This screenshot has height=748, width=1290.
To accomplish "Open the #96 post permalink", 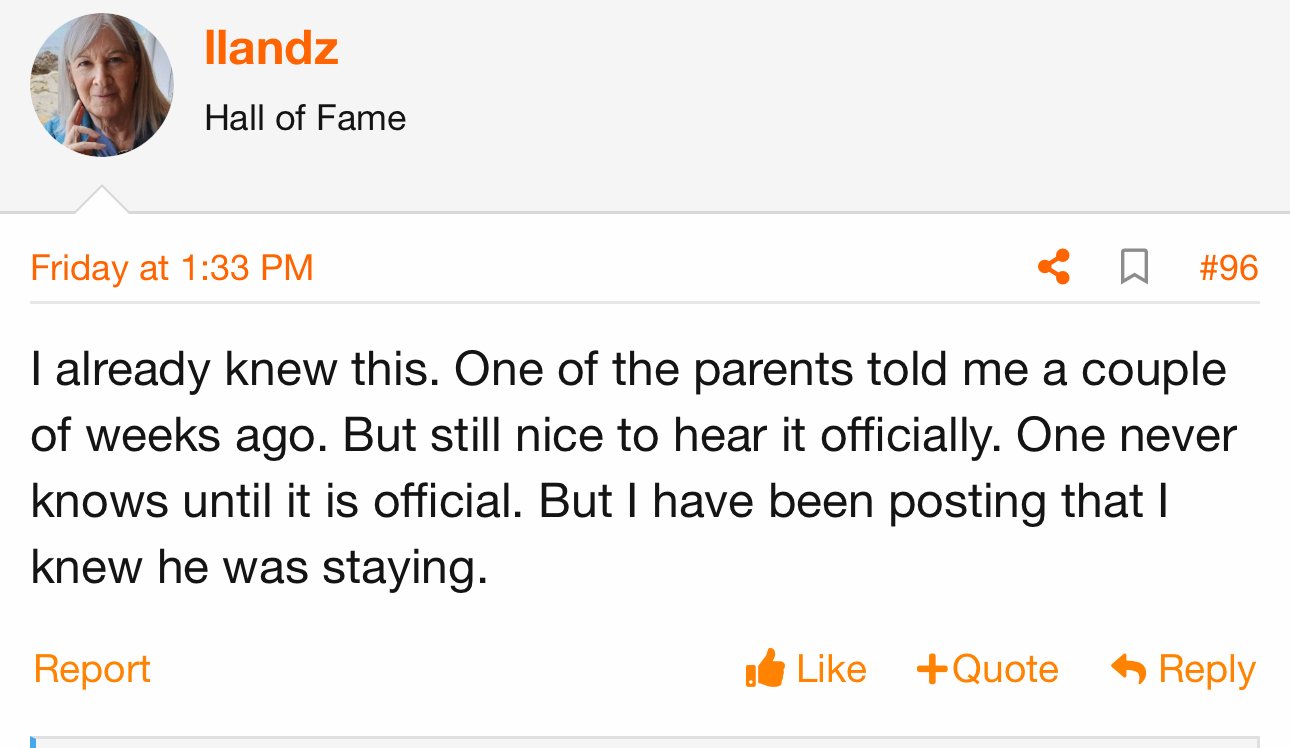I will pos(1228,268).
